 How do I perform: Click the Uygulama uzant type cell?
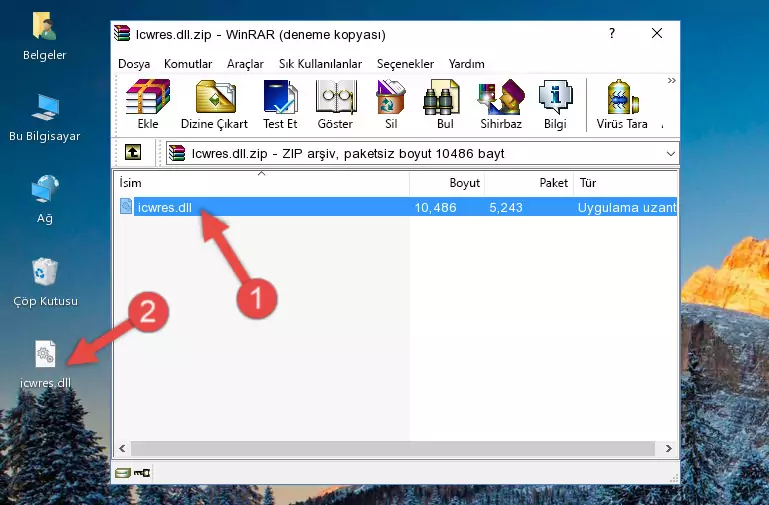(627, 208)
